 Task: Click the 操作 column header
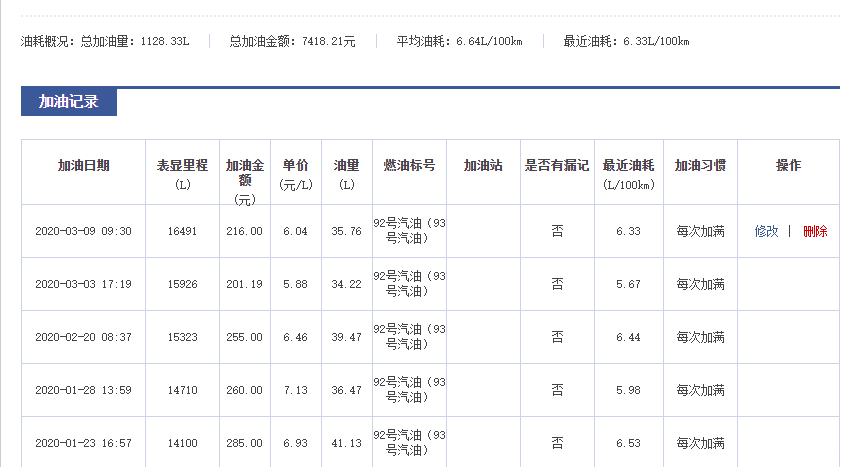tap(788, 166)
